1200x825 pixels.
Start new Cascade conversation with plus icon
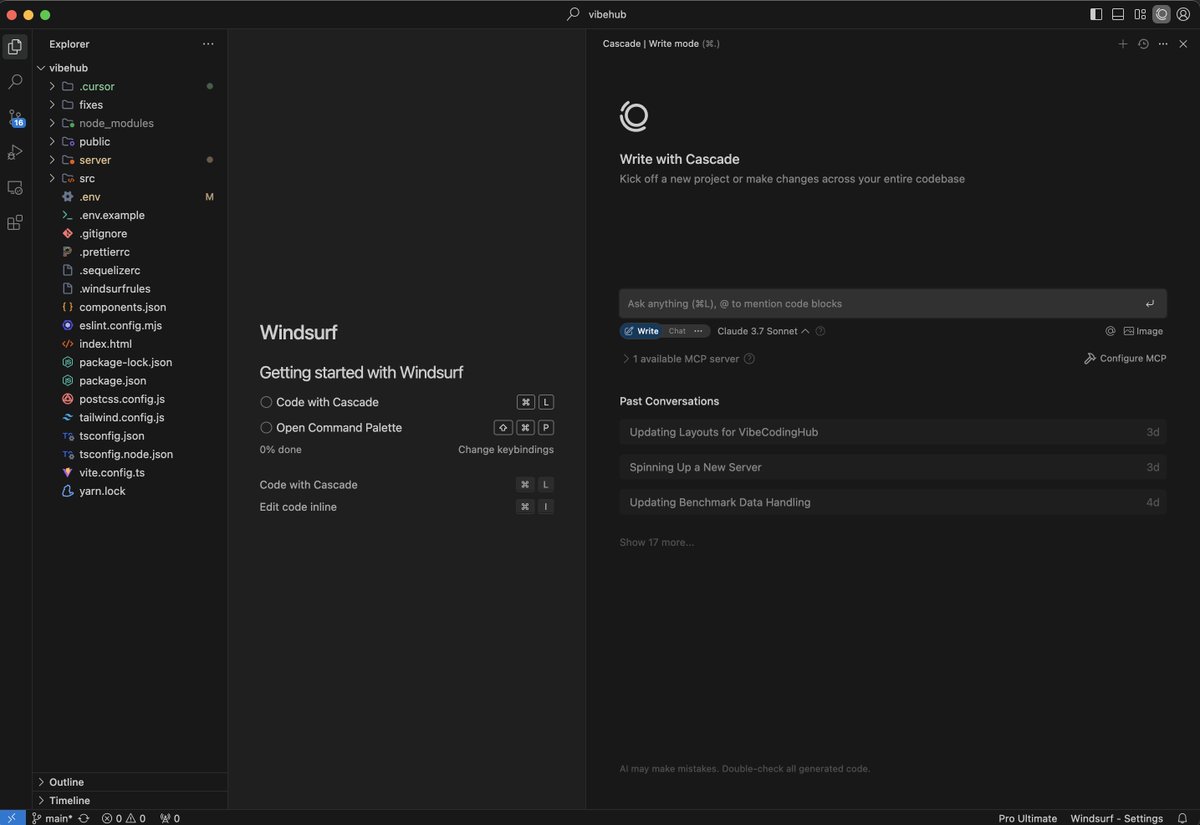coord(1123,44)
